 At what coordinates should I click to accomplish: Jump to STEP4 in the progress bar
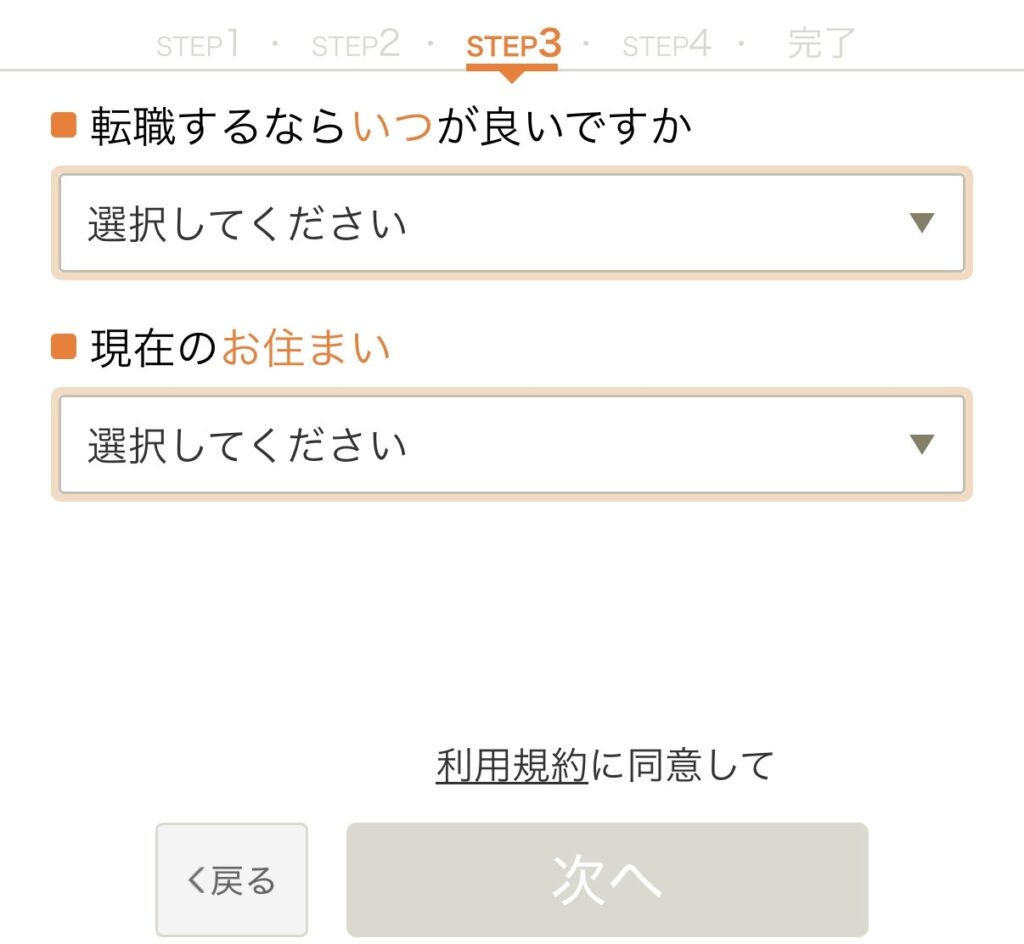[667, 44]
